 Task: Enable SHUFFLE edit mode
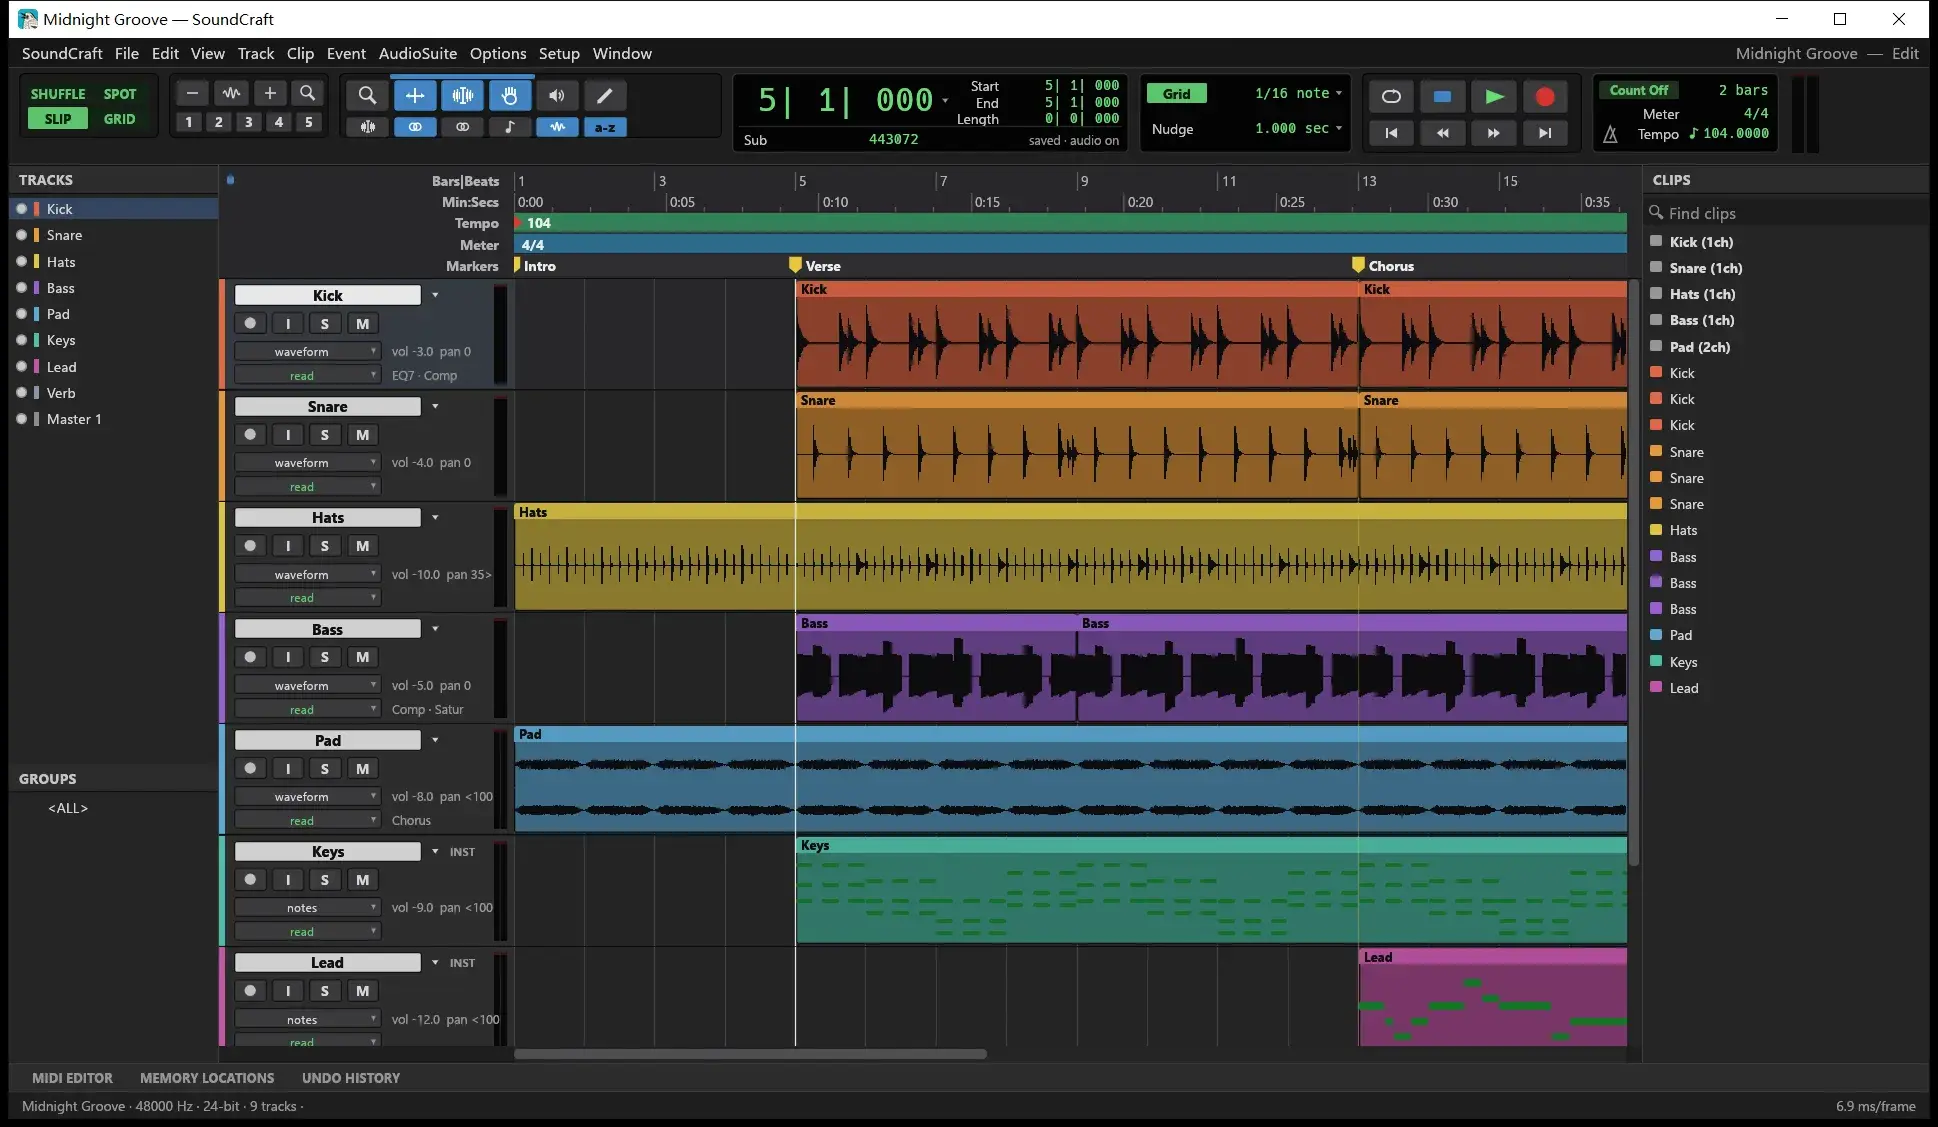[58, 94]
